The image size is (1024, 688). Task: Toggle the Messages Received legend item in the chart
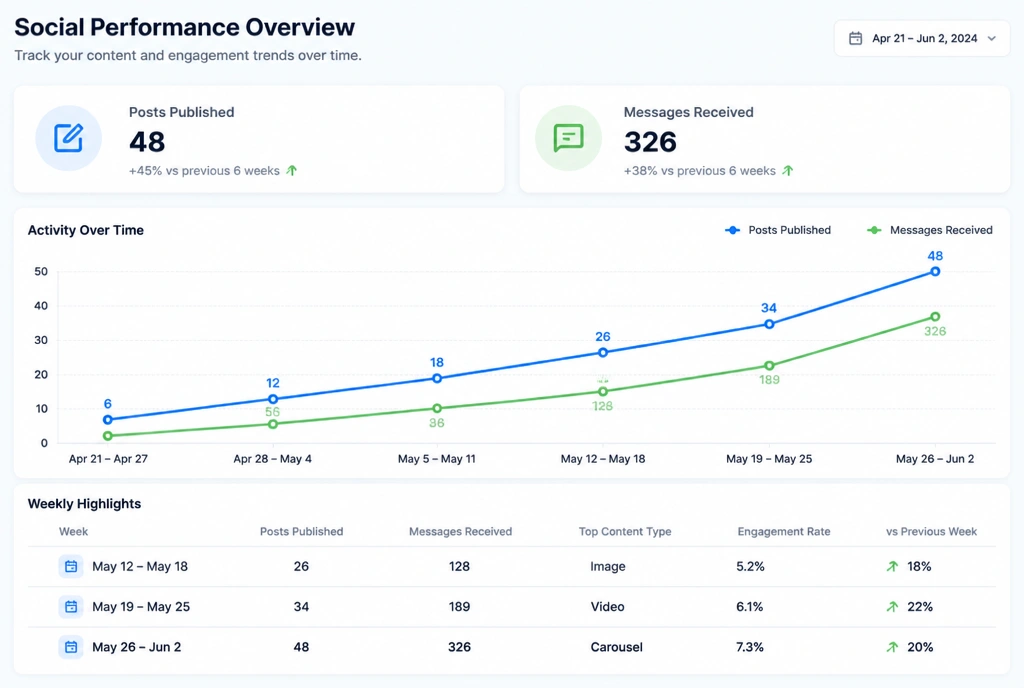(x=929, y=230)
